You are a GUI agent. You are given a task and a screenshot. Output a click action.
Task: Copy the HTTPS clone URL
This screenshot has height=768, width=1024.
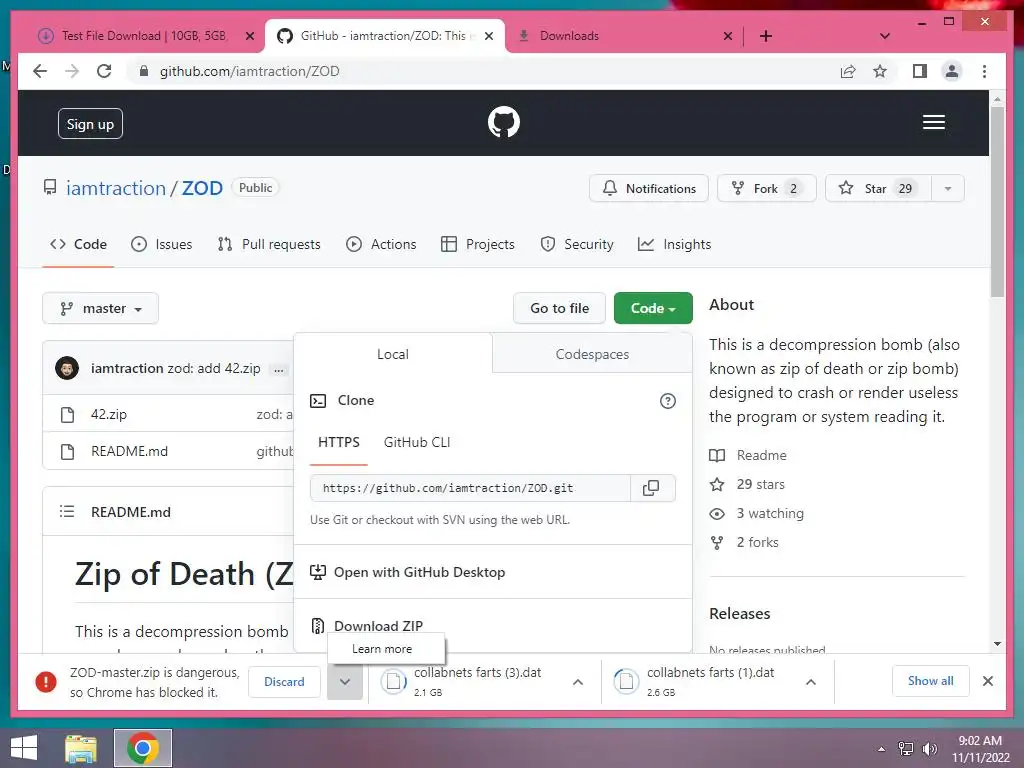click(651, 488)
